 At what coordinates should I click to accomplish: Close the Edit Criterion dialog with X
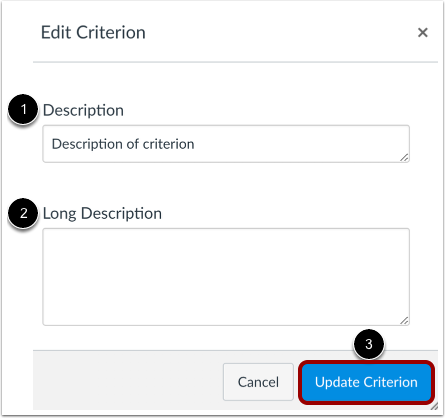coord(423,32)
